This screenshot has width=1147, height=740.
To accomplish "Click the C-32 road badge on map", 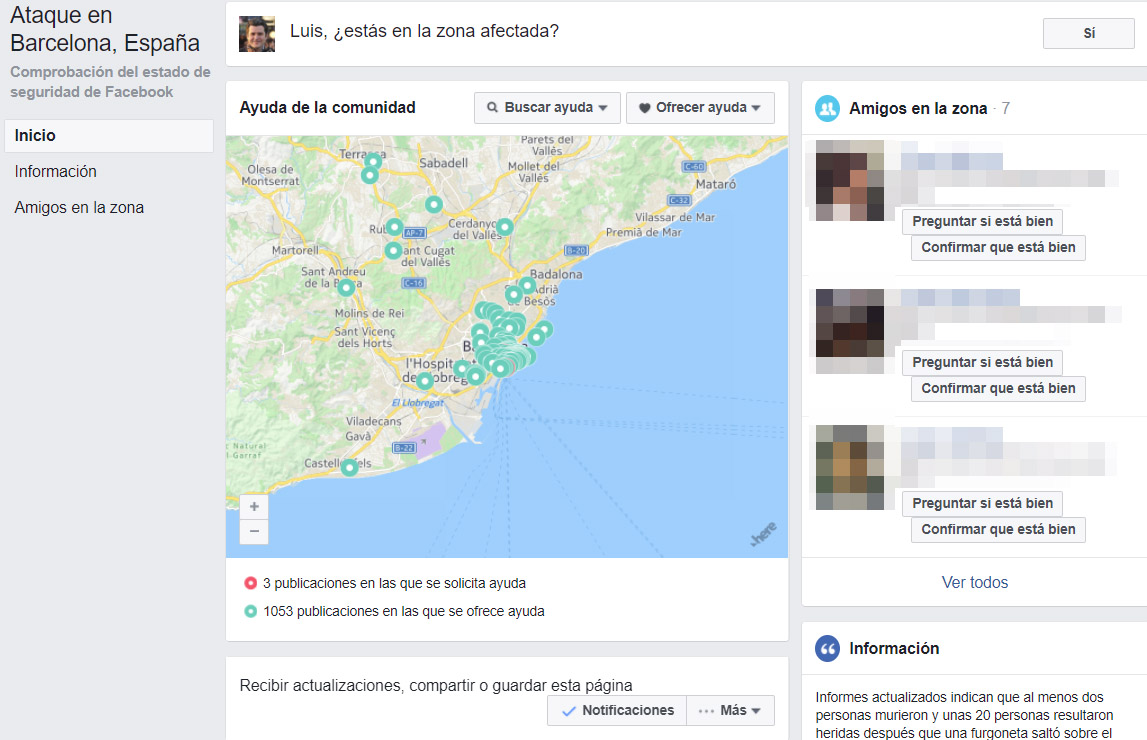I will [679, 200].
